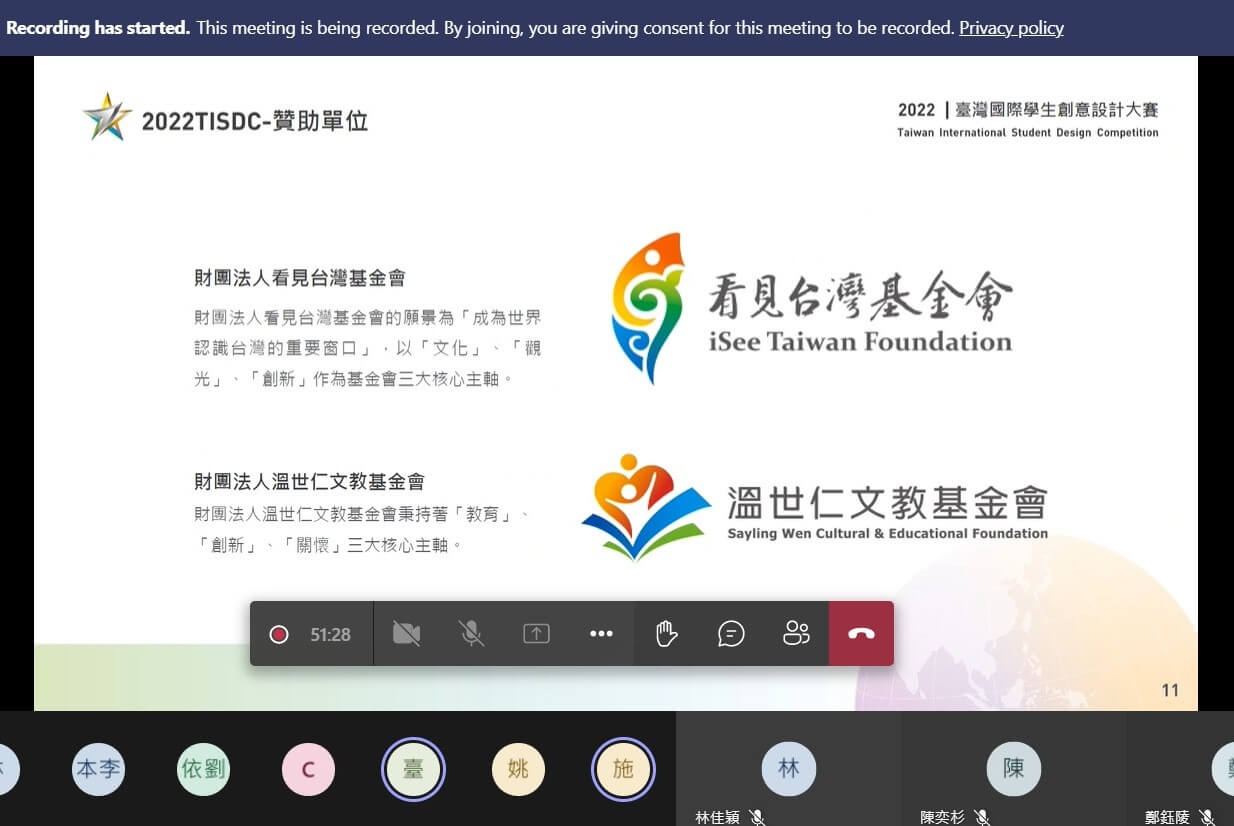Click the participant avatar labeled 姚
The width and height of the screenshot is (1234, 826).
pyautogui.click(x=518, y=769)
